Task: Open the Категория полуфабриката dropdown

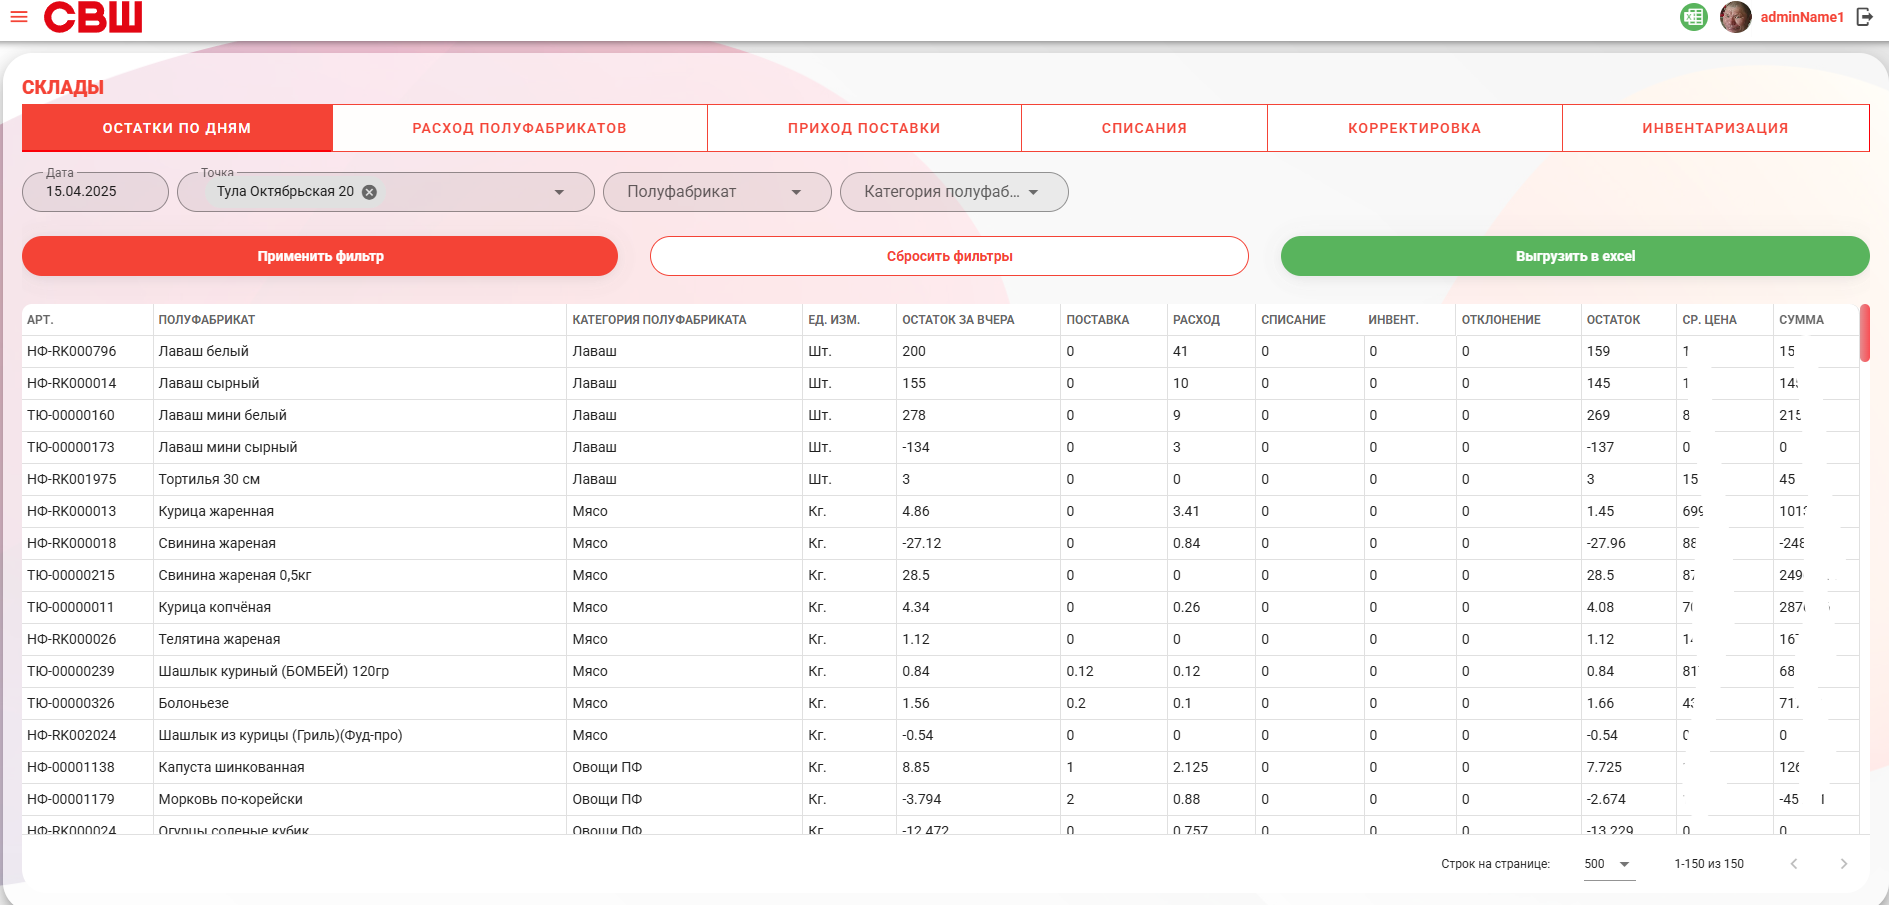Action: 954,192
